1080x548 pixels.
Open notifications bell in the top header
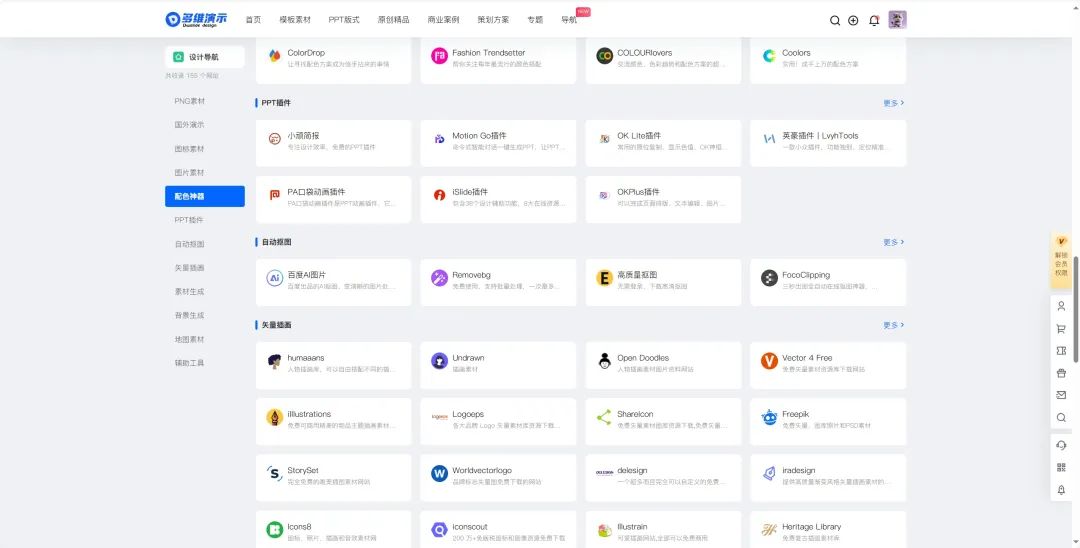[x=874, y=20]
